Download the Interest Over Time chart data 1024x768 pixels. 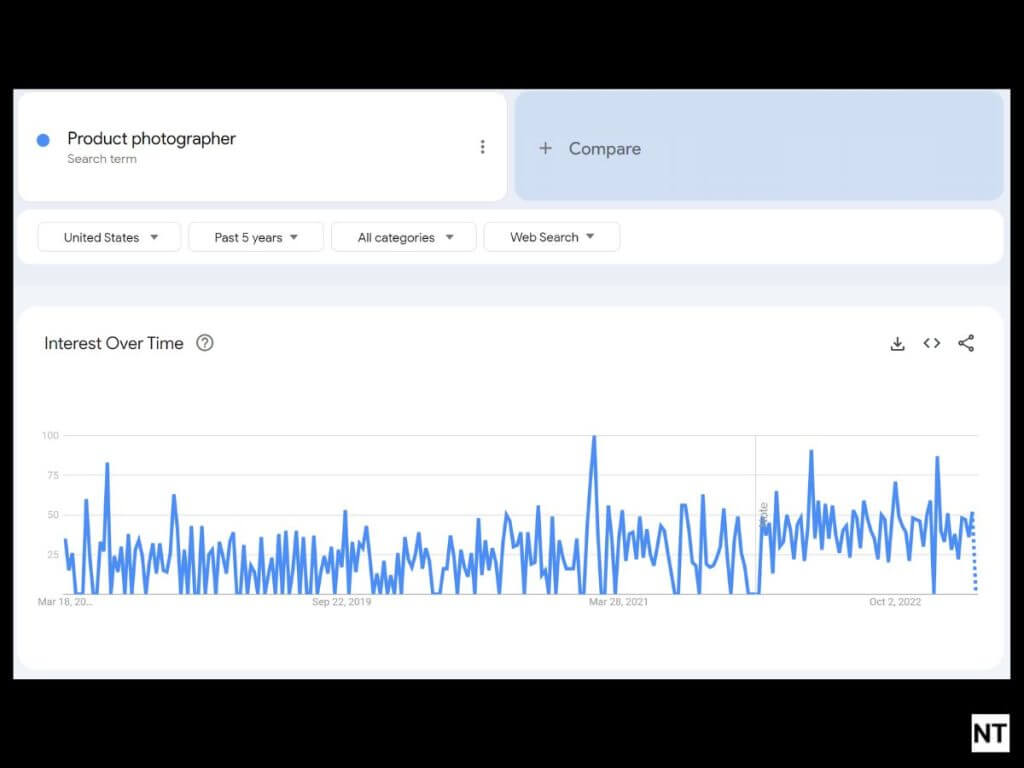click(x=897, y=343)
